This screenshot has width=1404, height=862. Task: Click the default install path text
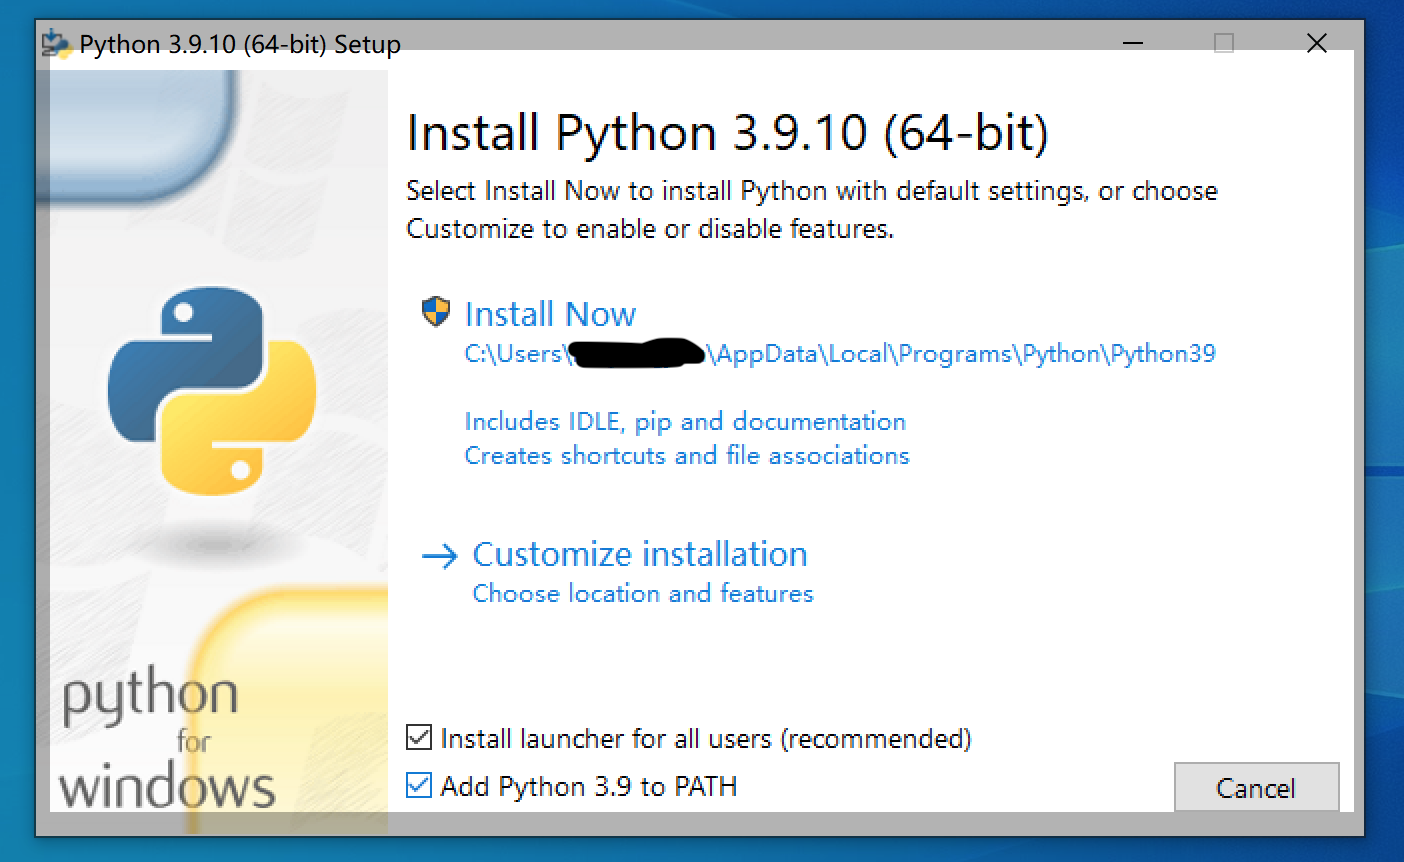point(840,354)
